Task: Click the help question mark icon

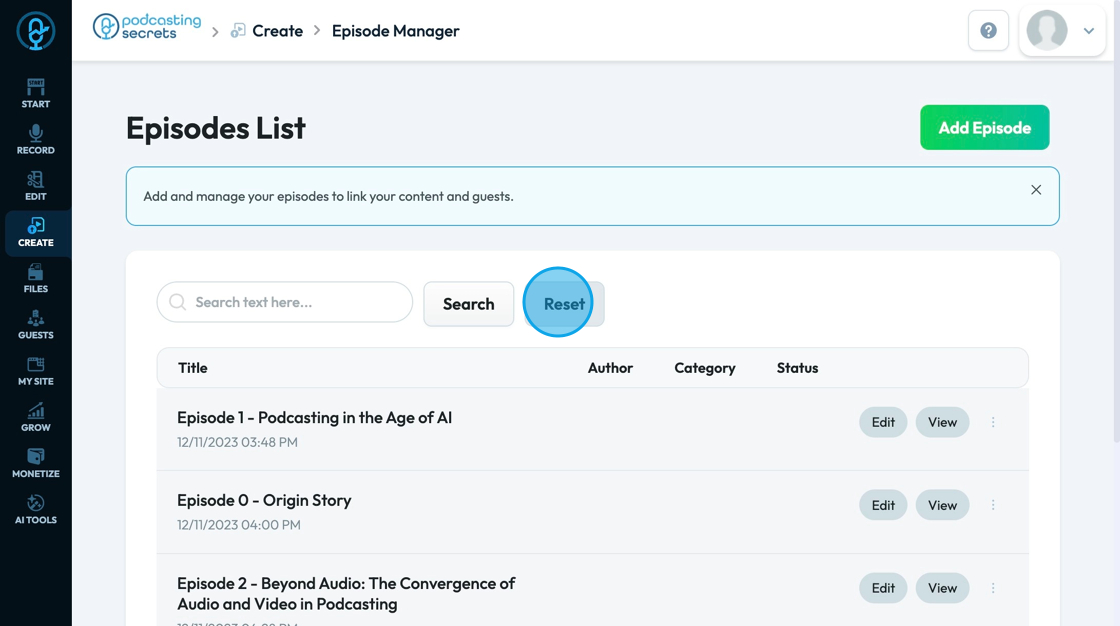Action: tap(988, 31)
